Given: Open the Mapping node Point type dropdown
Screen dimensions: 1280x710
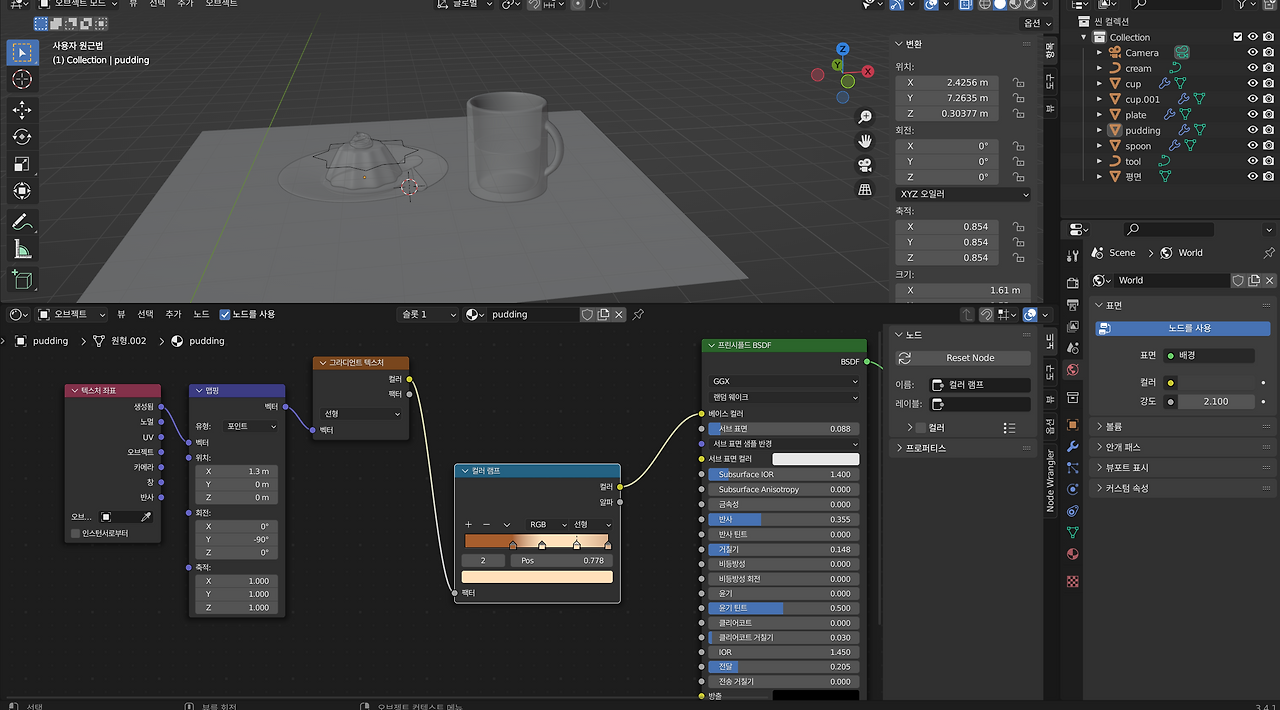Looking at the screenshot, I should (x=251, y=426).
